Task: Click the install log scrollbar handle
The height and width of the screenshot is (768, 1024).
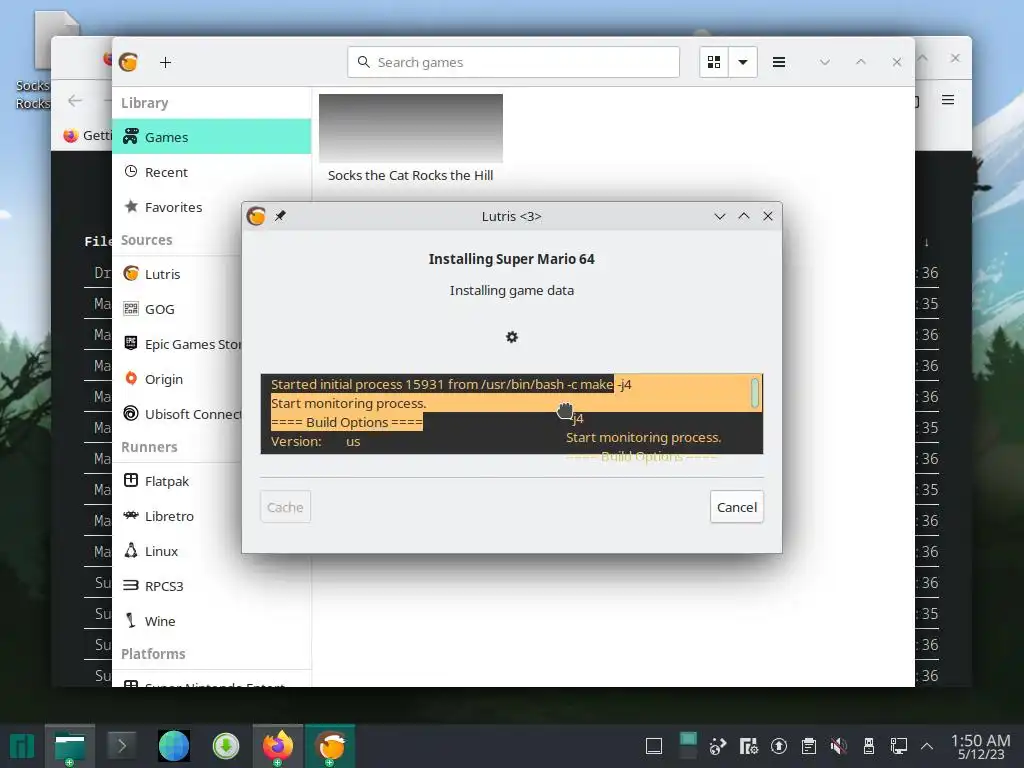Action: tap(755, 393)
